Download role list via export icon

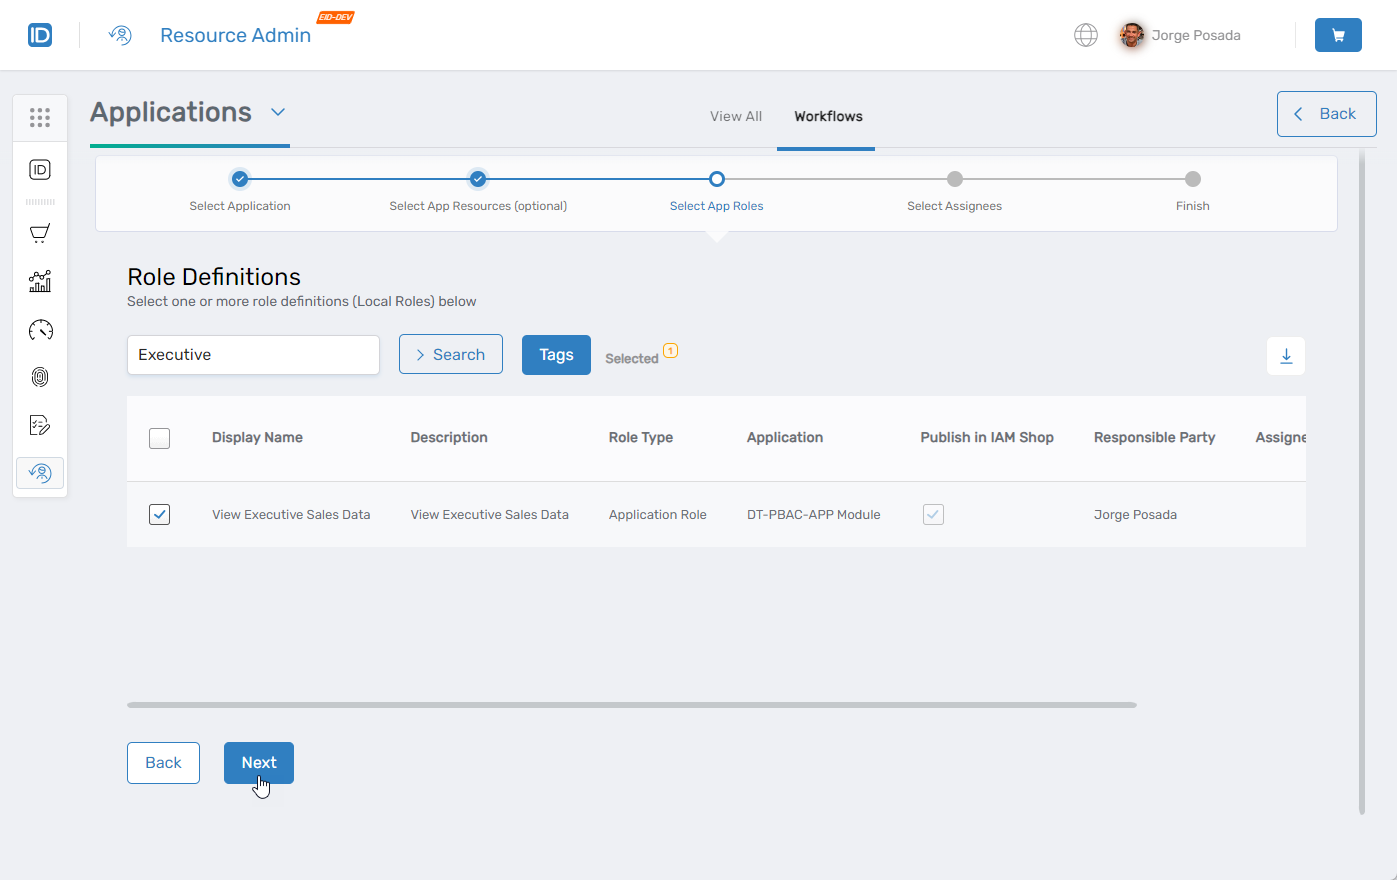[x=1286, y=356]
